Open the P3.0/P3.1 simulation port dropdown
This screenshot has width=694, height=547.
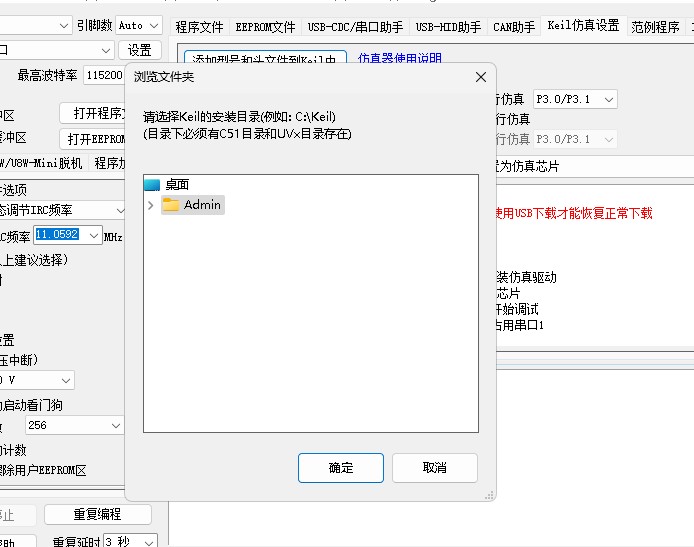coord(575,99)
